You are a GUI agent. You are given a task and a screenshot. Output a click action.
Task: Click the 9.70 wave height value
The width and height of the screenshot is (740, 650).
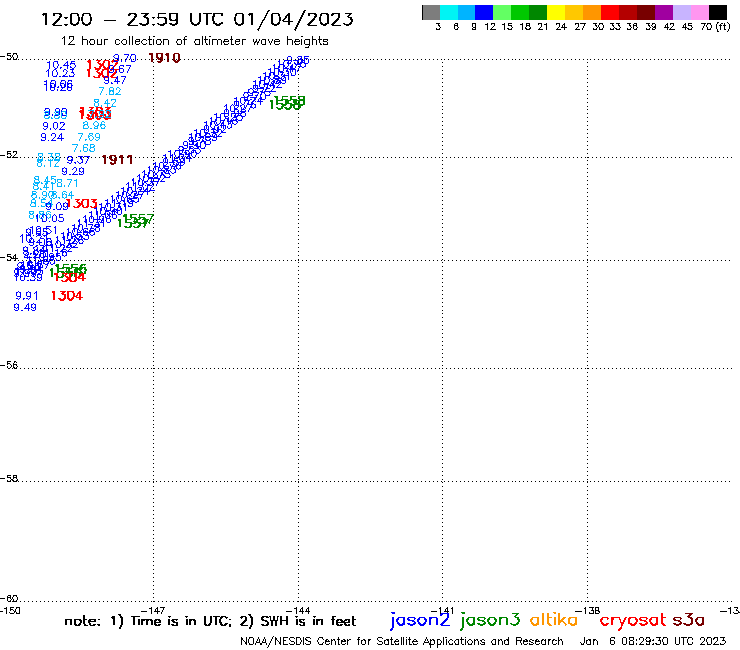click(125, 58)
